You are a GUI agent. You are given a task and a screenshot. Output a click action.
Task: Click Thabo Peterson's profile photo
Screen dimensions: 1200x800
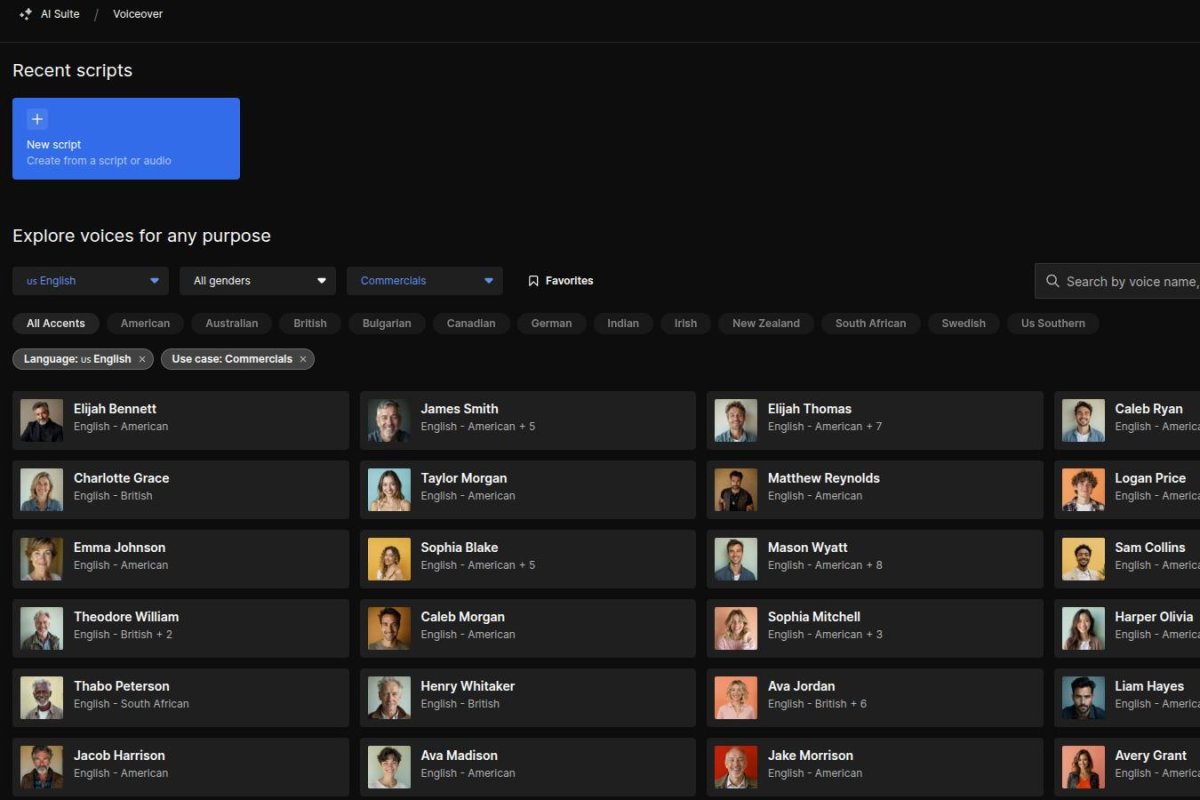pyautogui.click(x=41, y=698)
